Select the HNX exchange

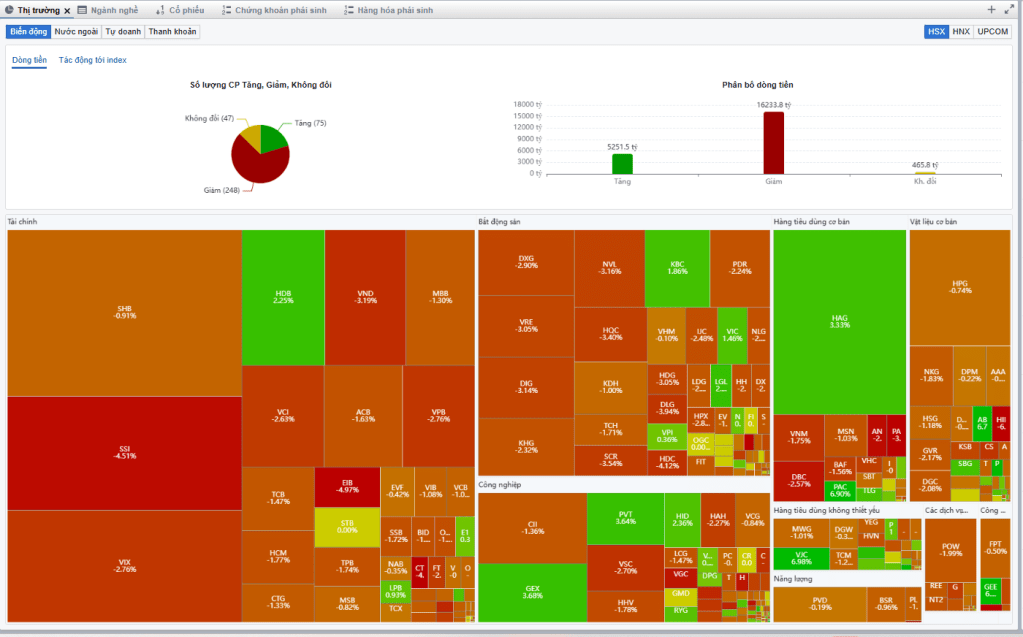(961, 32)
